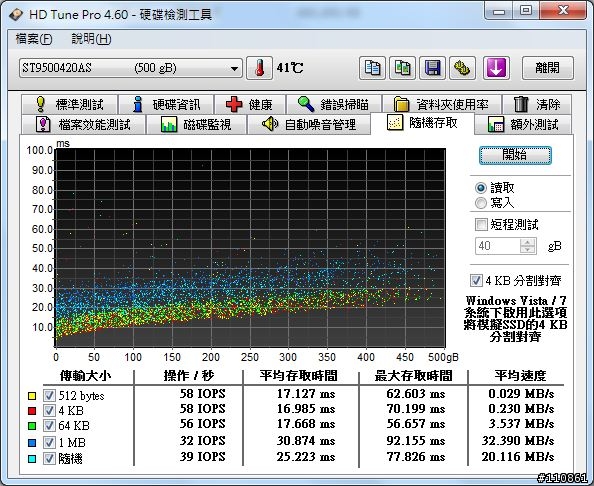
Task: Click the 平均速度 column header
Action: pos(521,376)
